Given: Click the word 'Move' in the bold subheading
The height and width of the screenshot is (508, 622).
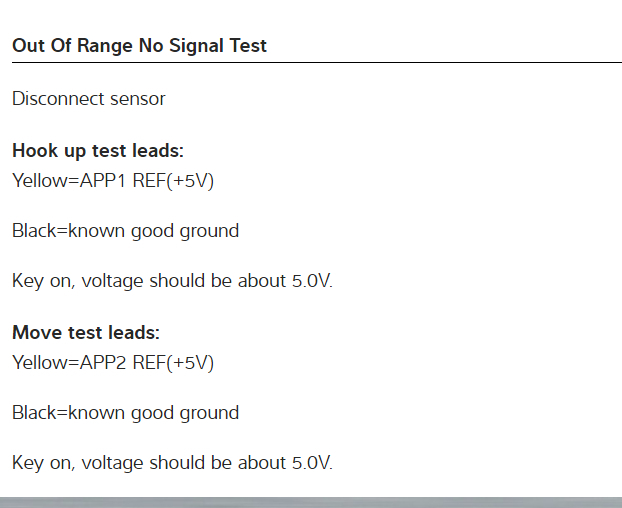Looking at the screenshot, I should [35, 333].
